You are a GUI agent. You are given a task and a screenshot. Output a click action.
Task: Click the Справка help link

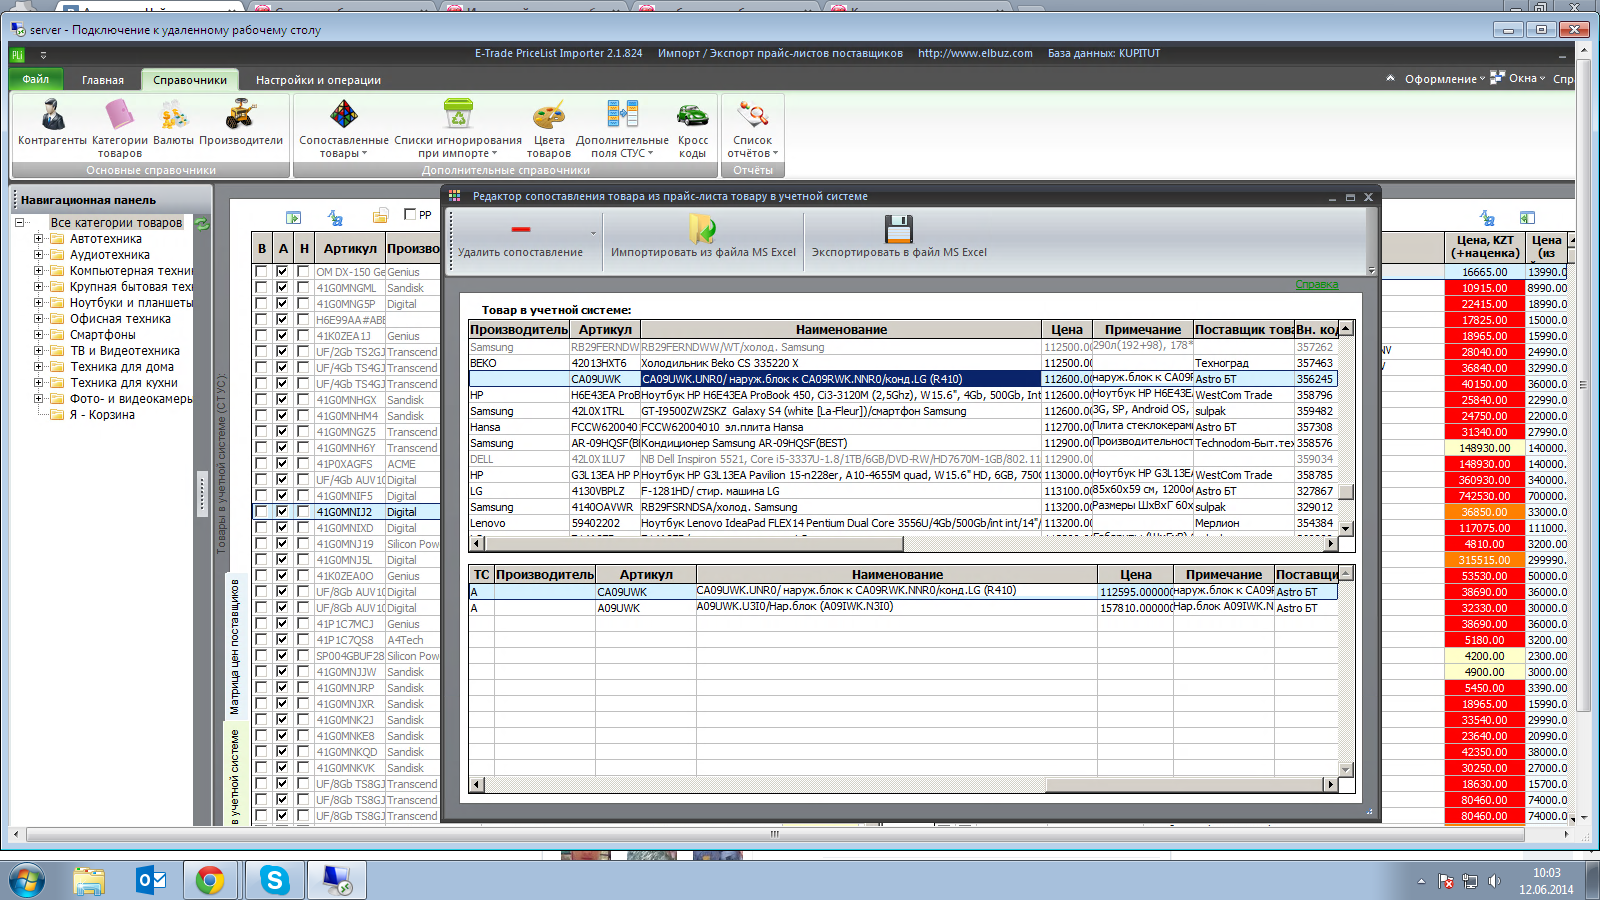[x=1317, y=284]
